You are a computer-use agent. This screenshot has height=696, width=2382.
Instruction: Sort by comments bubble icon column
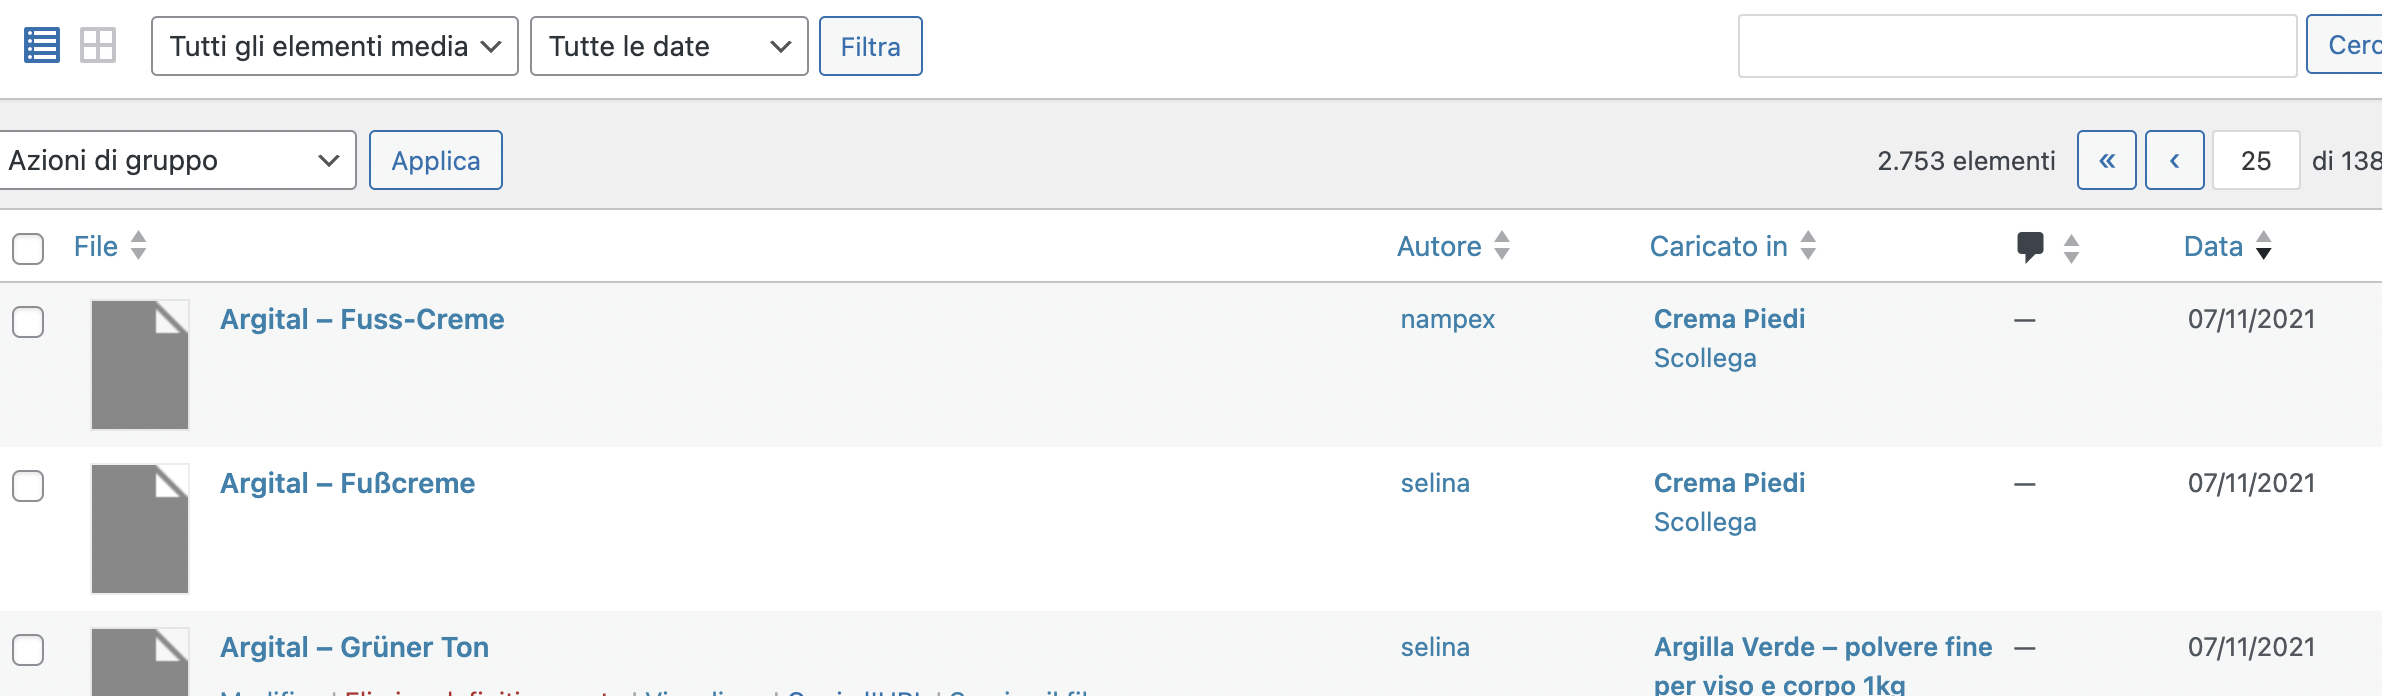(2030, 247)
